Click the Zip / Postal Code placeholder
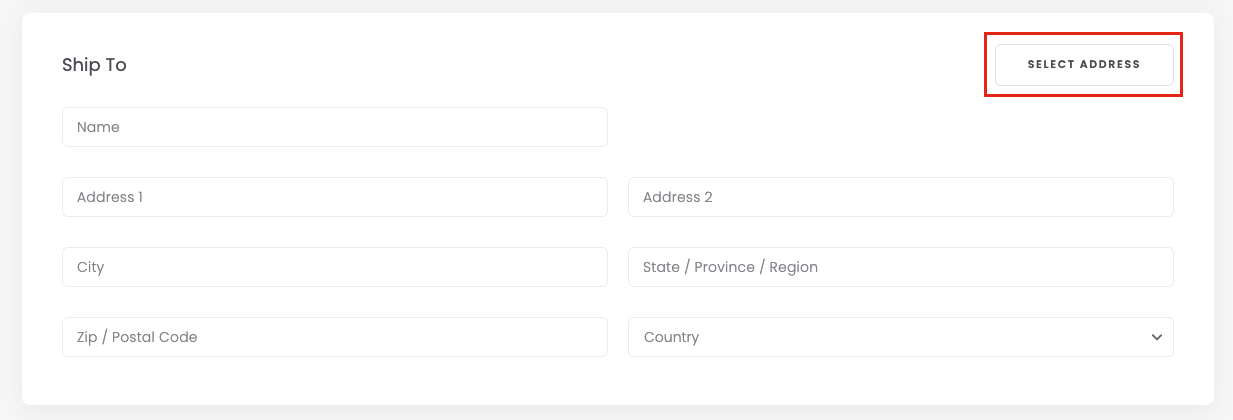Viewport: 1233px width, 420px height. pos(137,337)
